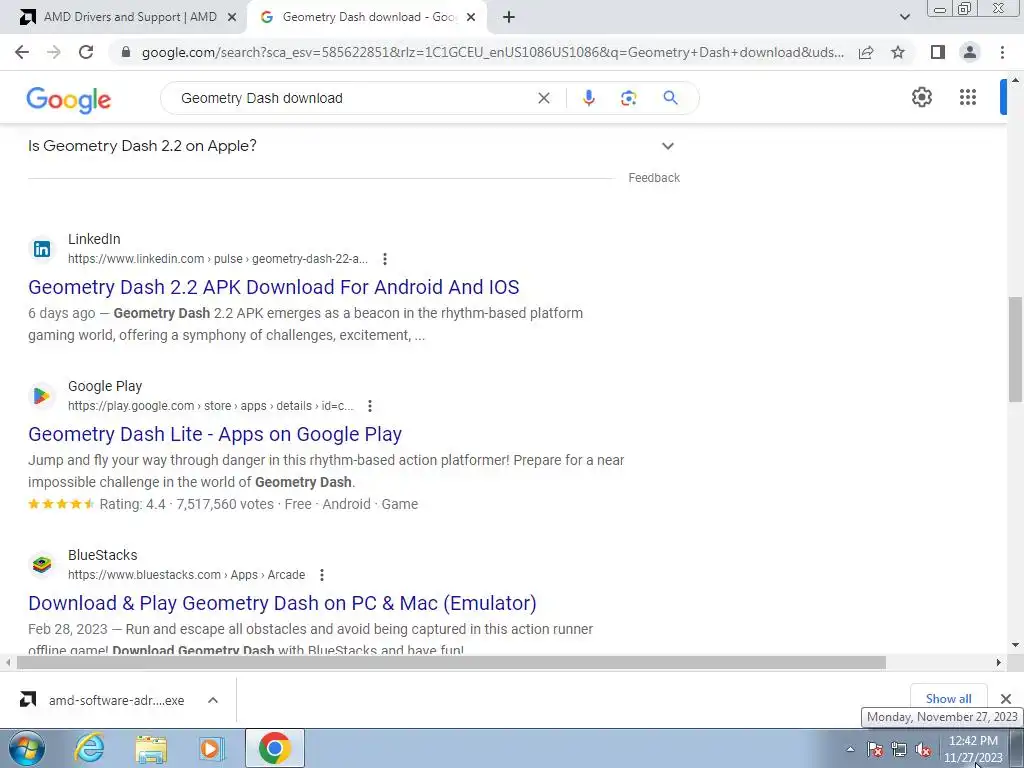This screenshot has height=768, width=1024.
Task: Close the AMD Drivers and Support tab
Action: 231,18
